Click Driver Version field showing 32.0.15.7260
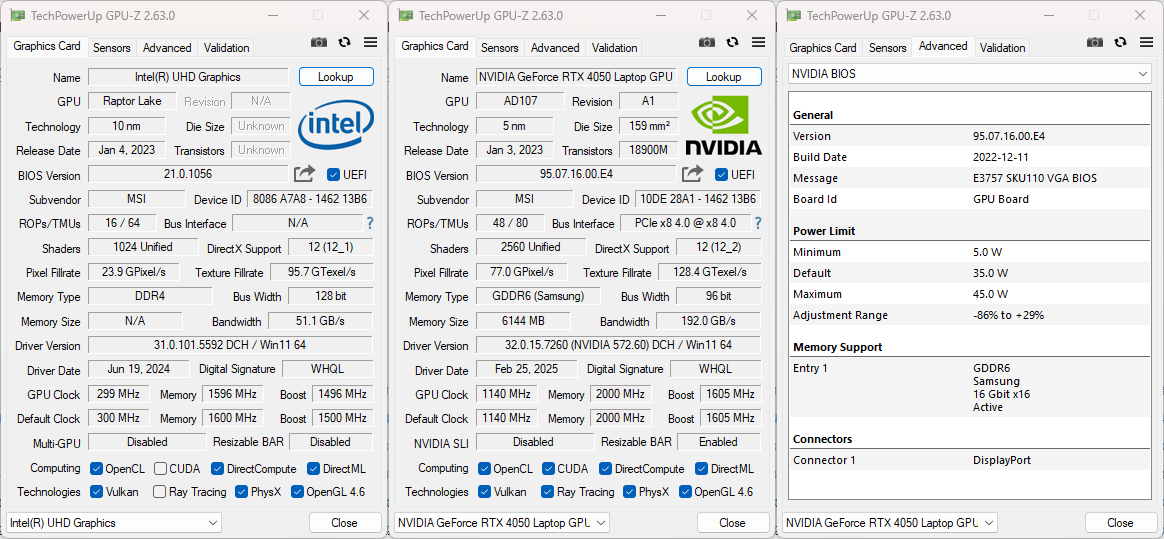The image size is (1164, 539). [x=618, y=345]
